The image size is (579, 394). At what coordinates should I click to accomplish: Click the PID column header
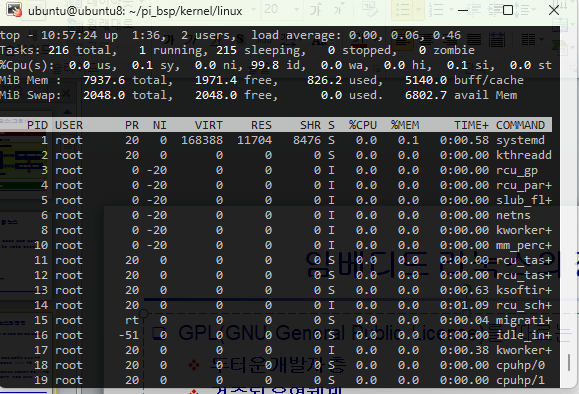[x=38, y=125]
